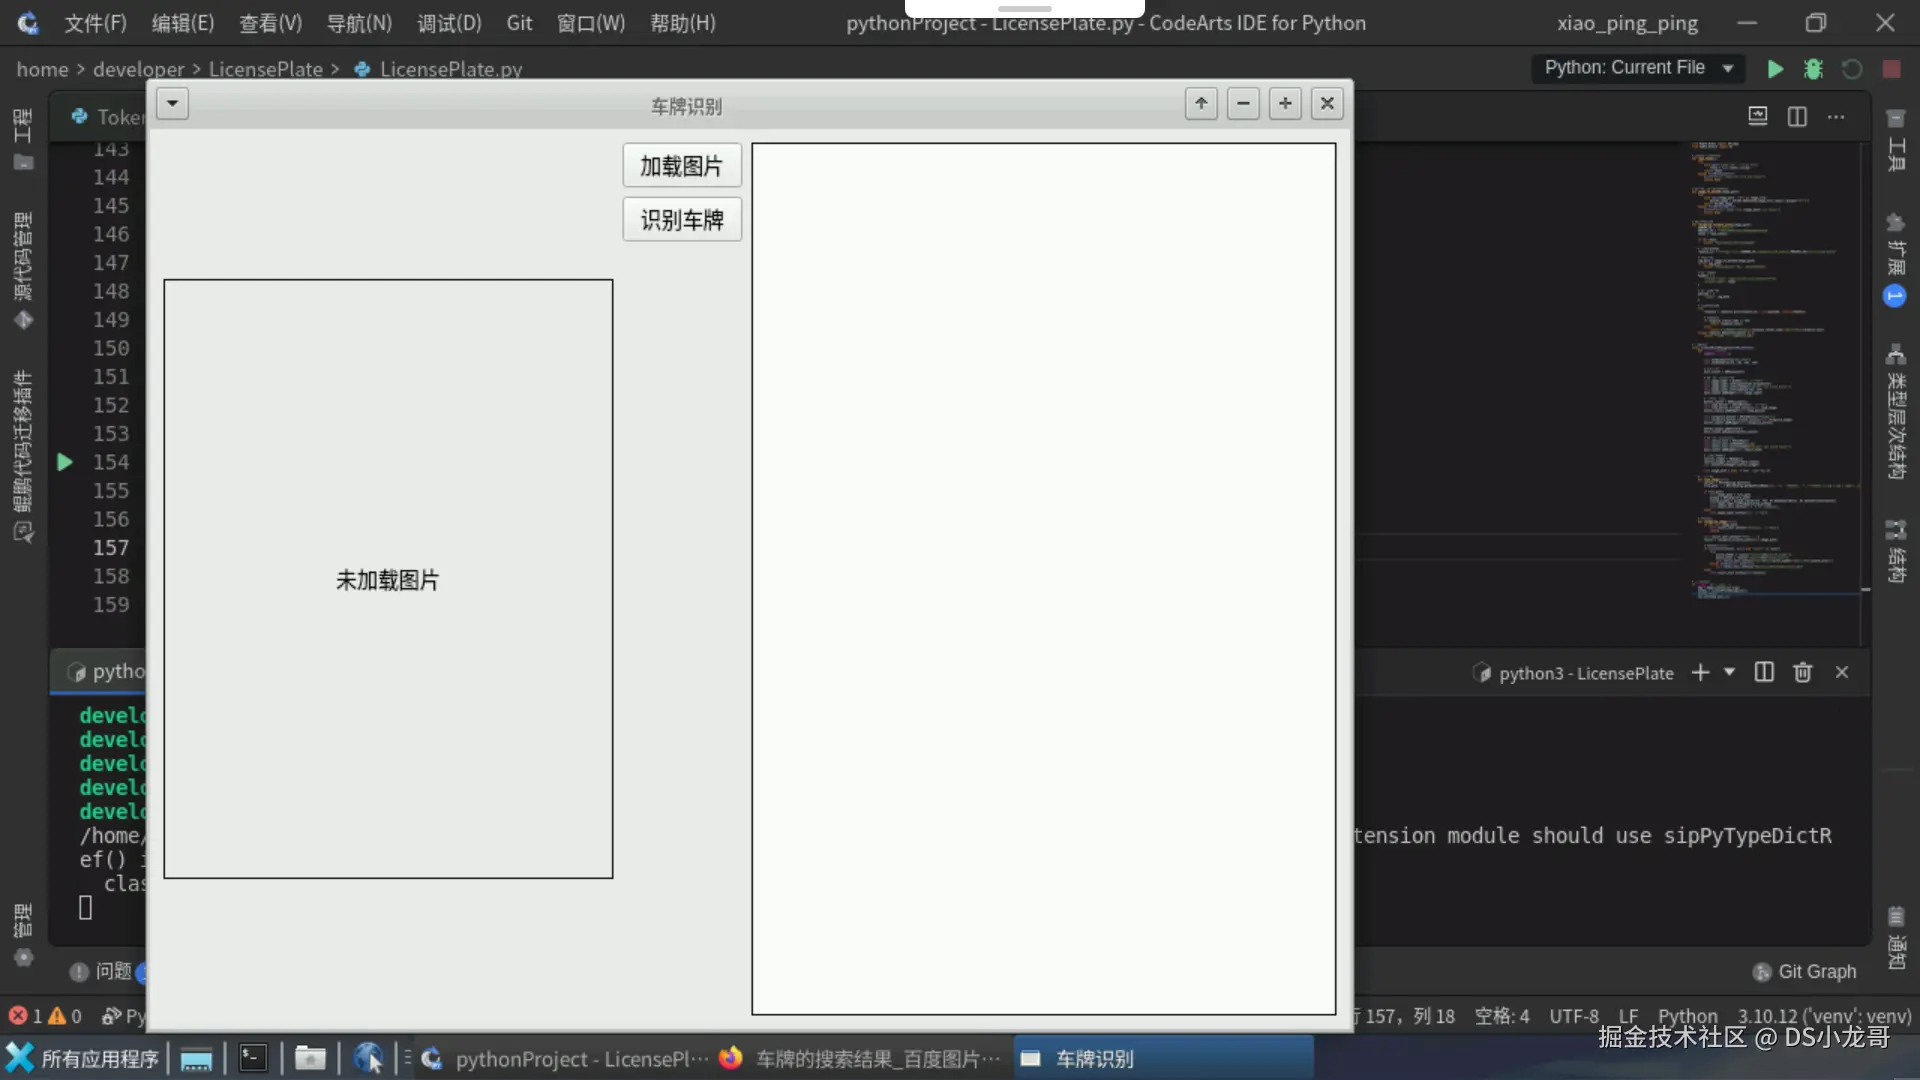Split the editor with split icon

click(1797, 117)
